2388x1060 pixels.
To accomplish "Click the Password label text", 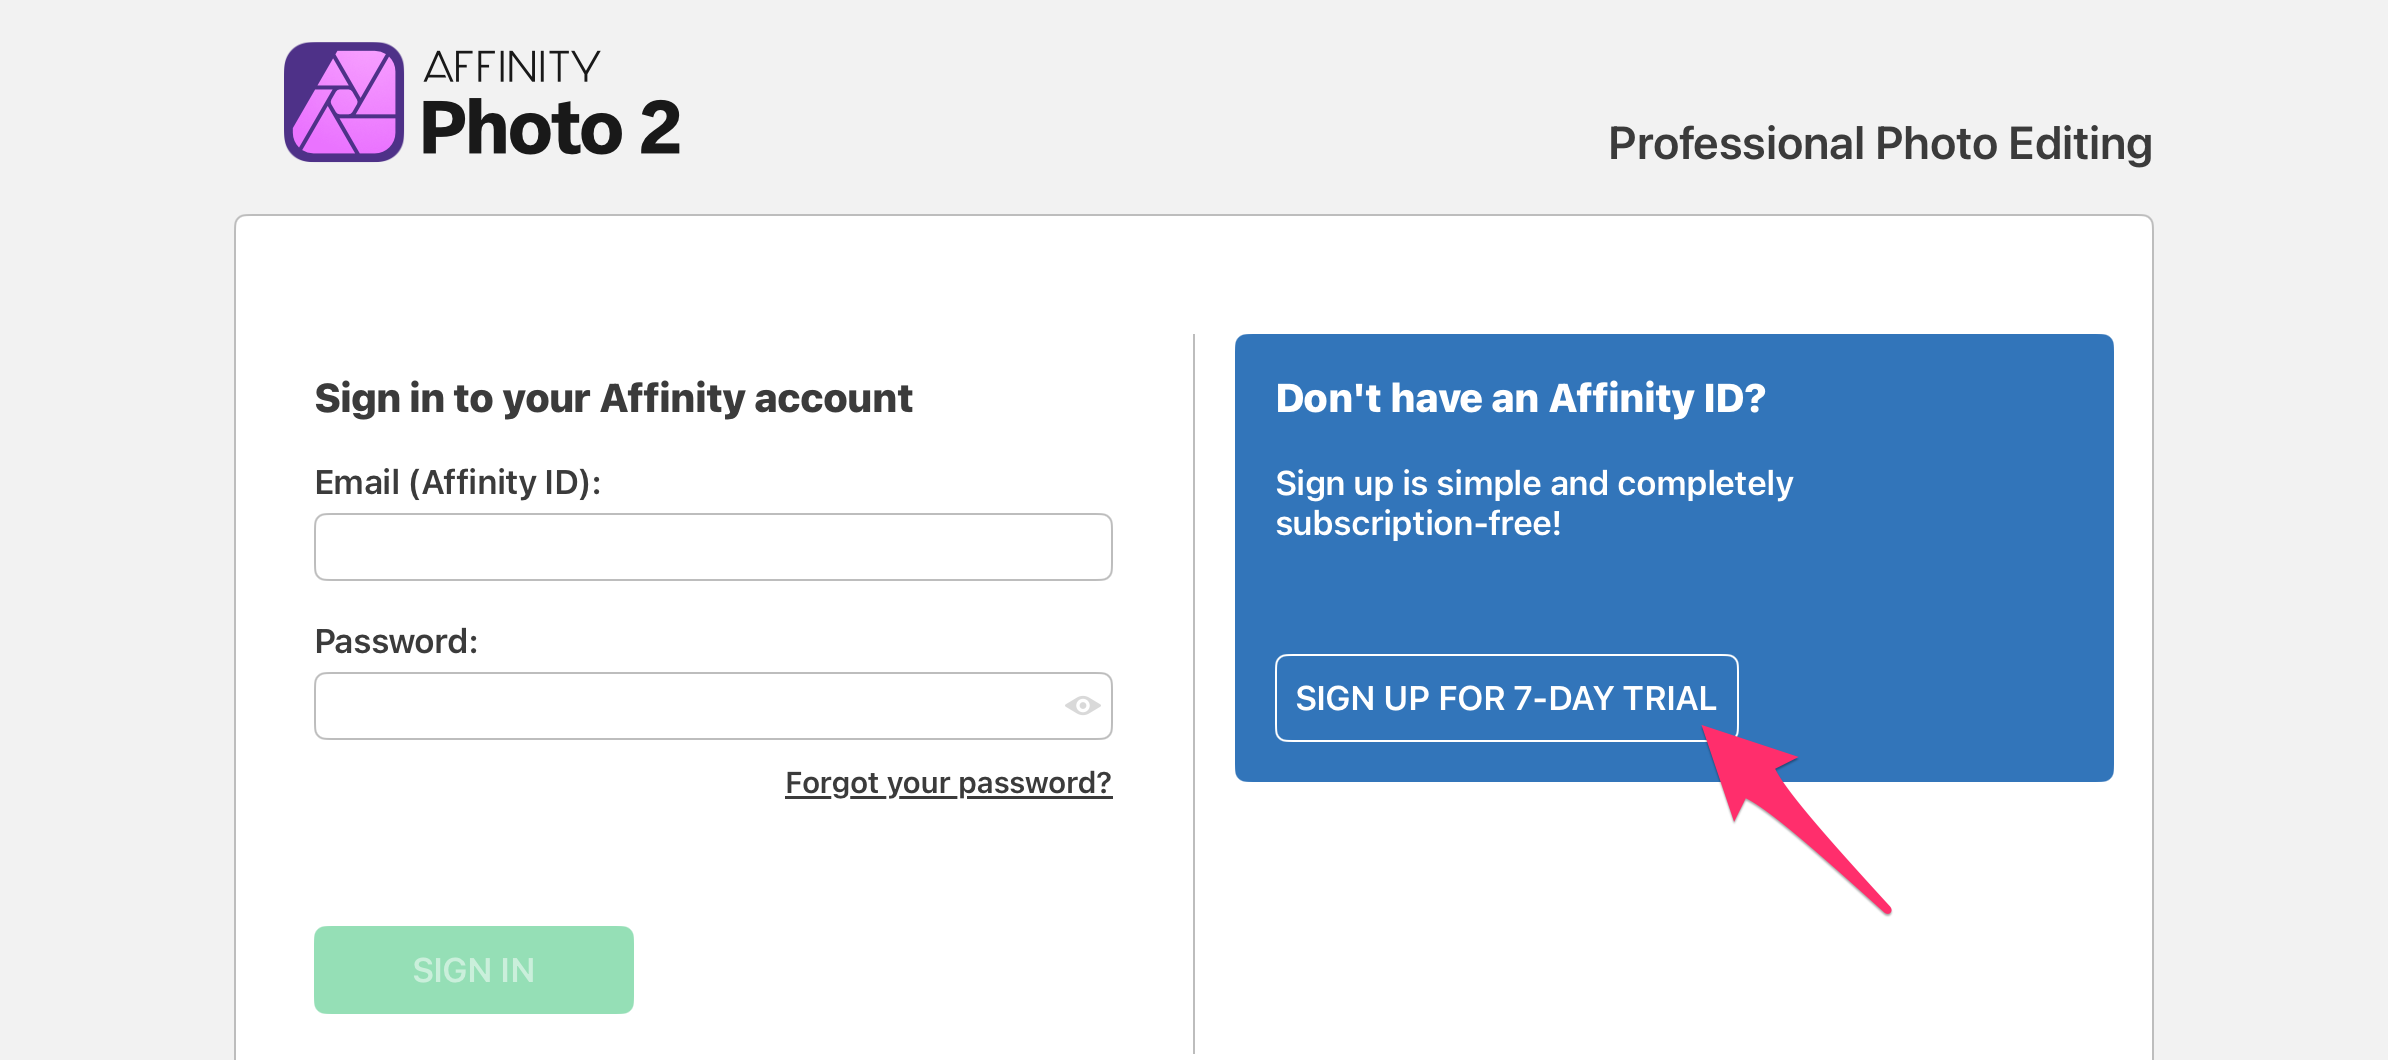I will [396, 641].
